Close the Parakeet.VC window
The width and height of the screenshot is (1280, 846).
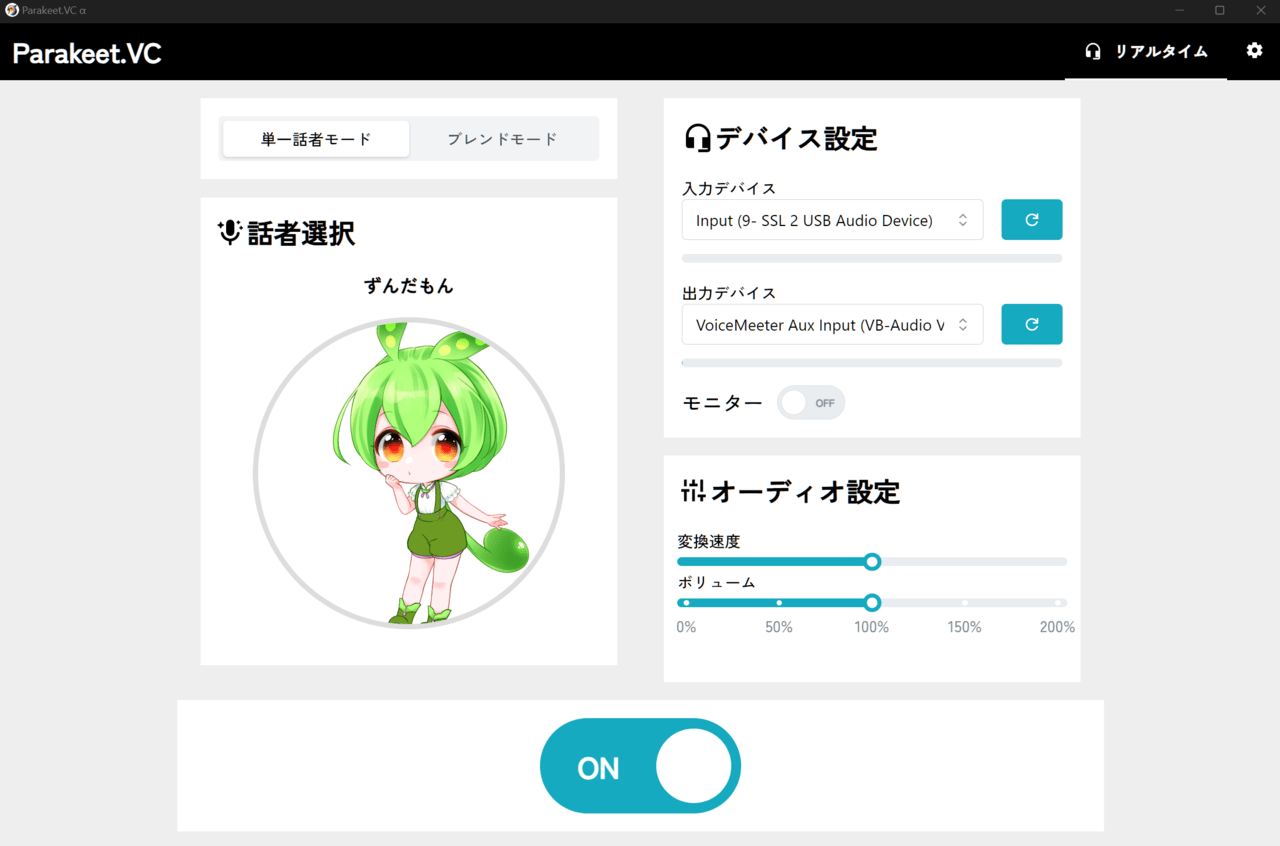(1260, 10)
